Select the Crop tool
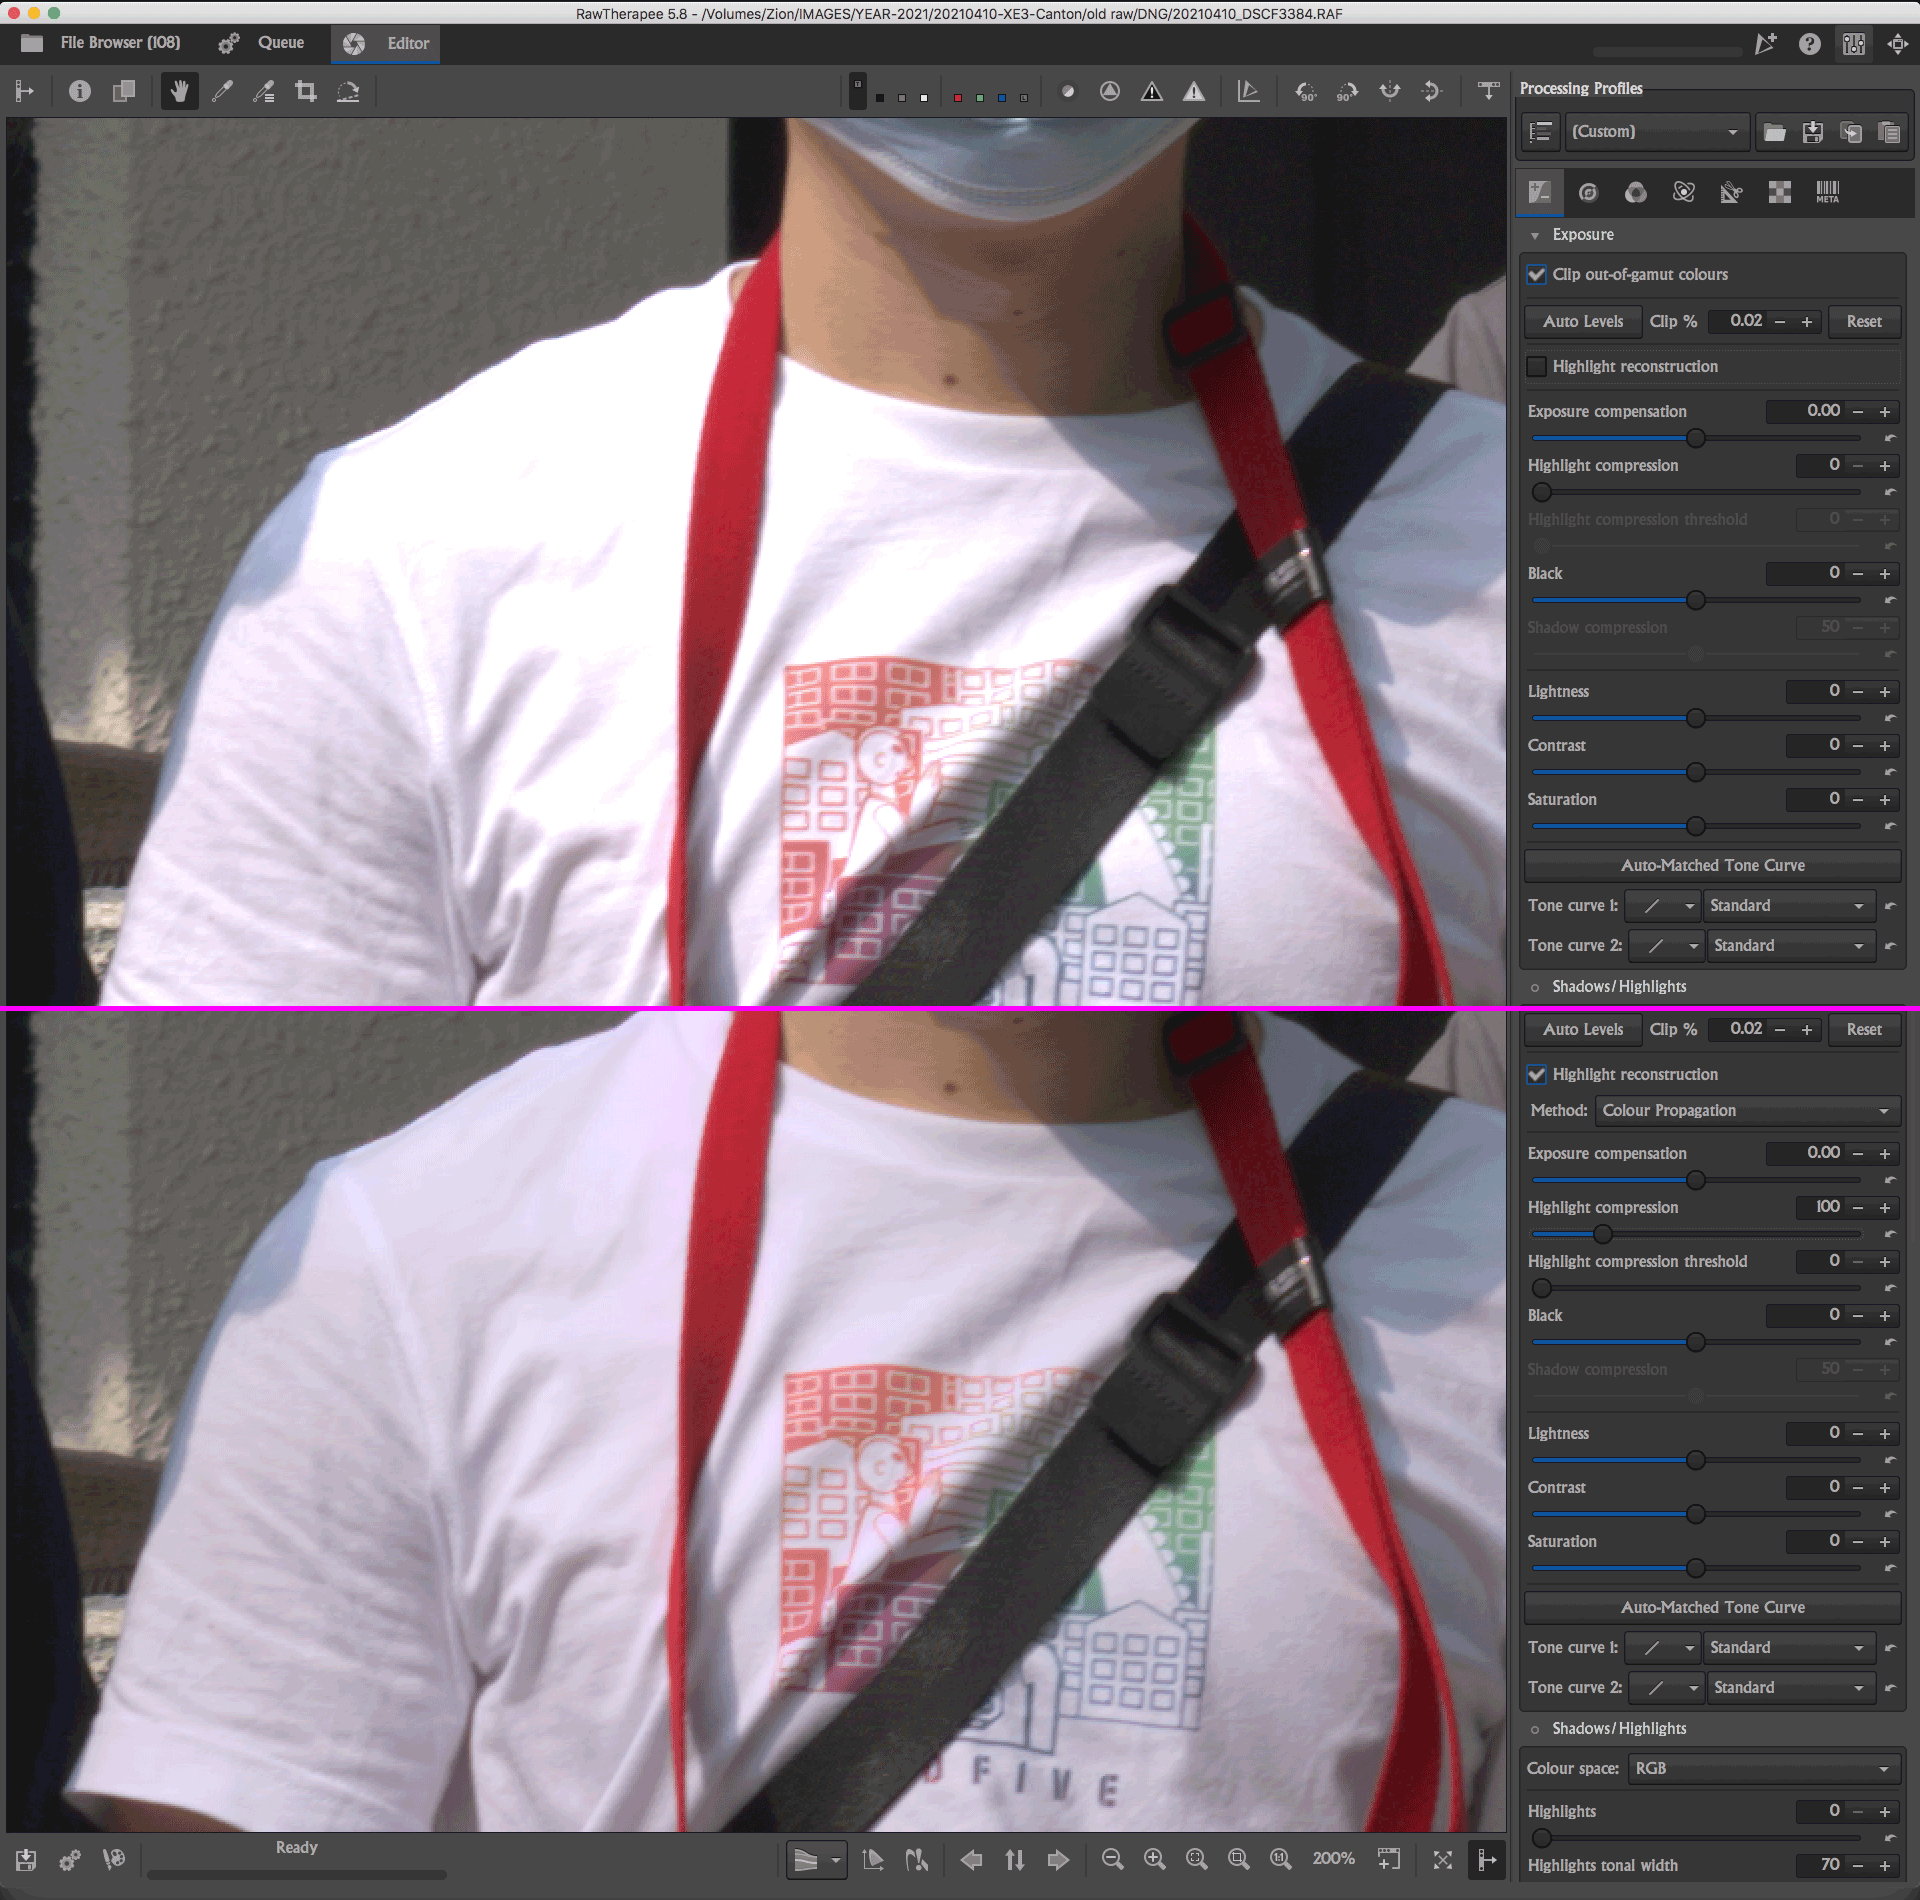Screen dimensions: 1920x1900 pos(306,92)
